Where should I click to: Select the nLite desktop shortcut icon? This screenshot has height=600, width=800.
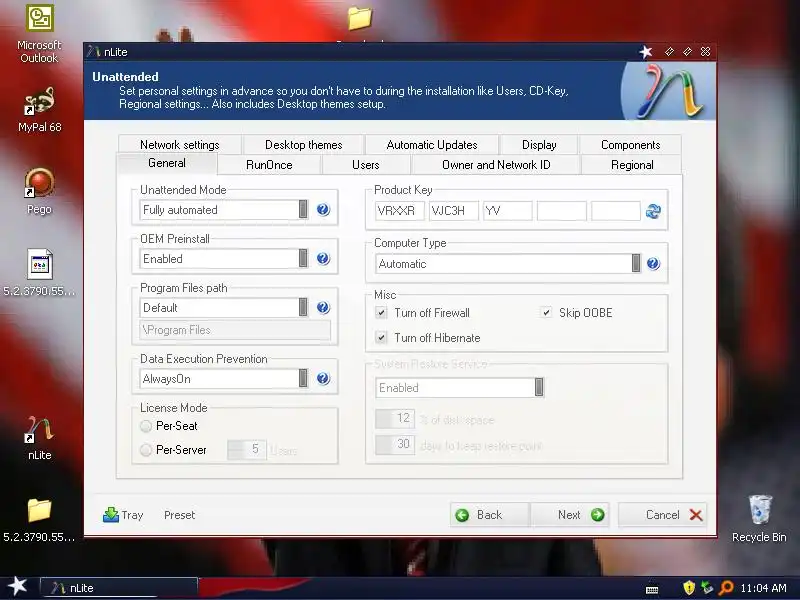[x=39, y=438]
